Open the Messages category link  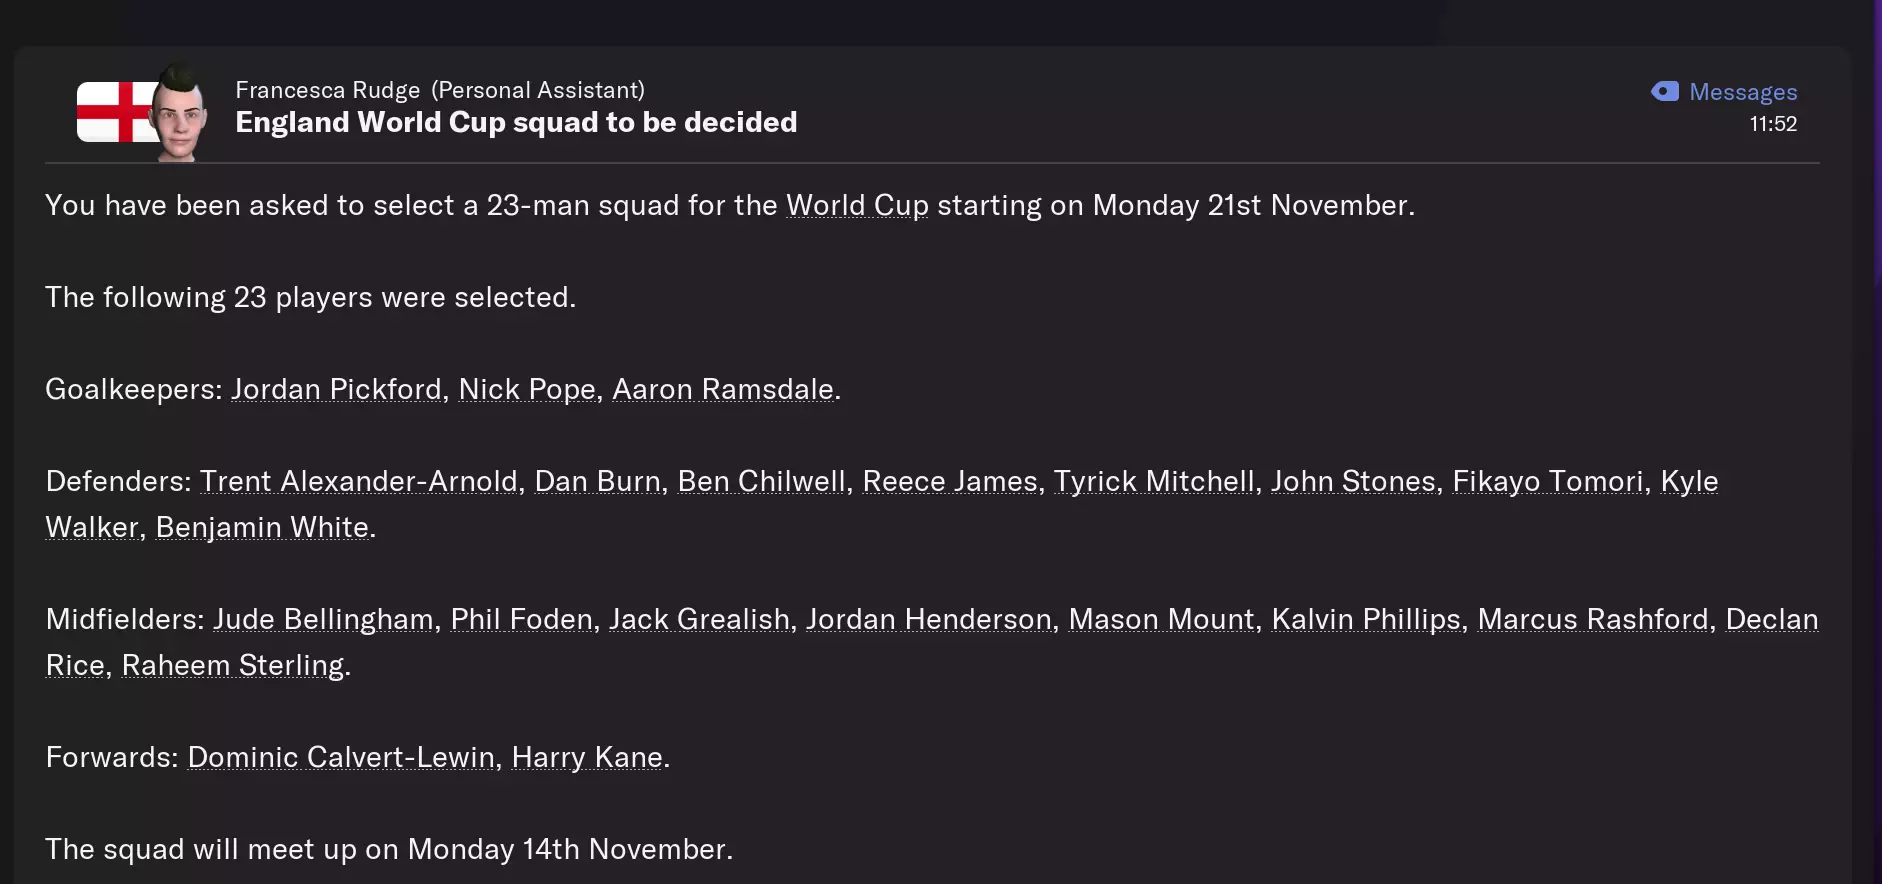(x=1743, y=92)
